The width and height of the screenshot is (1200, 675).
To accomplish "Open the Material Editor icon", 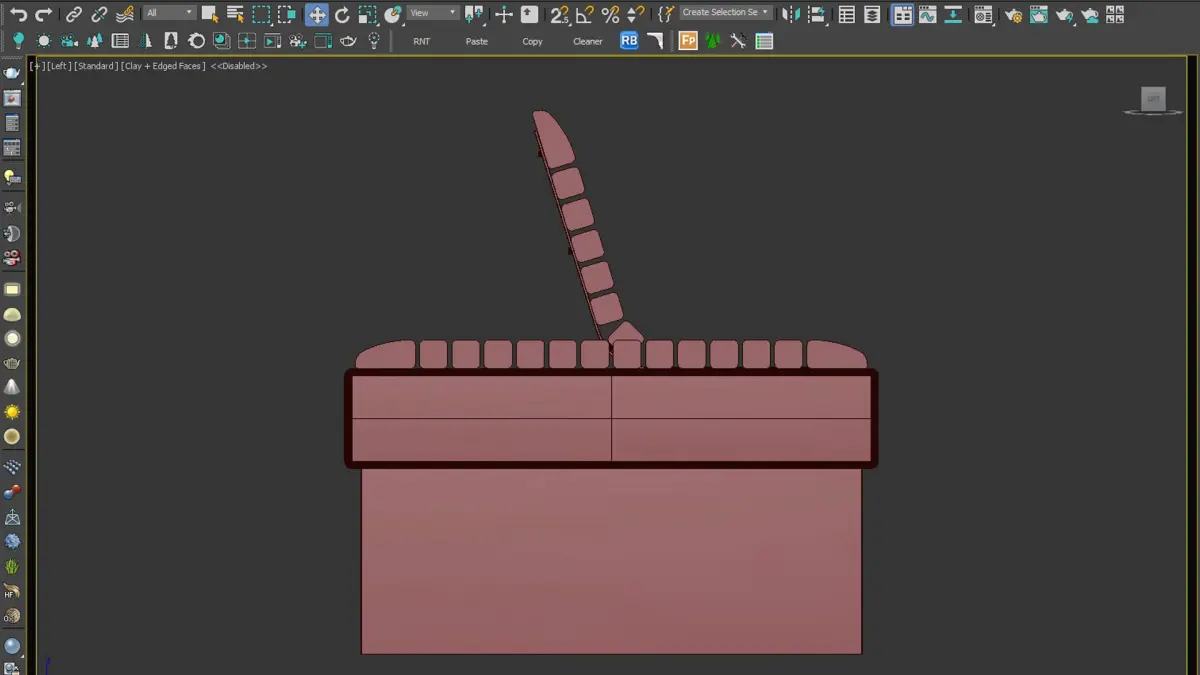I will coord(984,14).
